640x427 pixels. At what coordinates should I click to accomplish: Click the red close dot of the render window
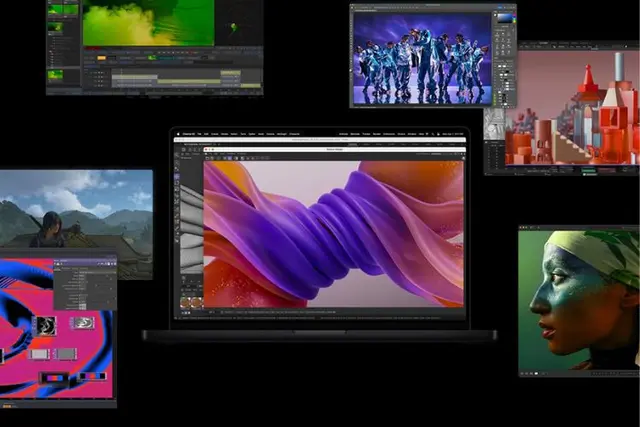[x=207, y=149]
